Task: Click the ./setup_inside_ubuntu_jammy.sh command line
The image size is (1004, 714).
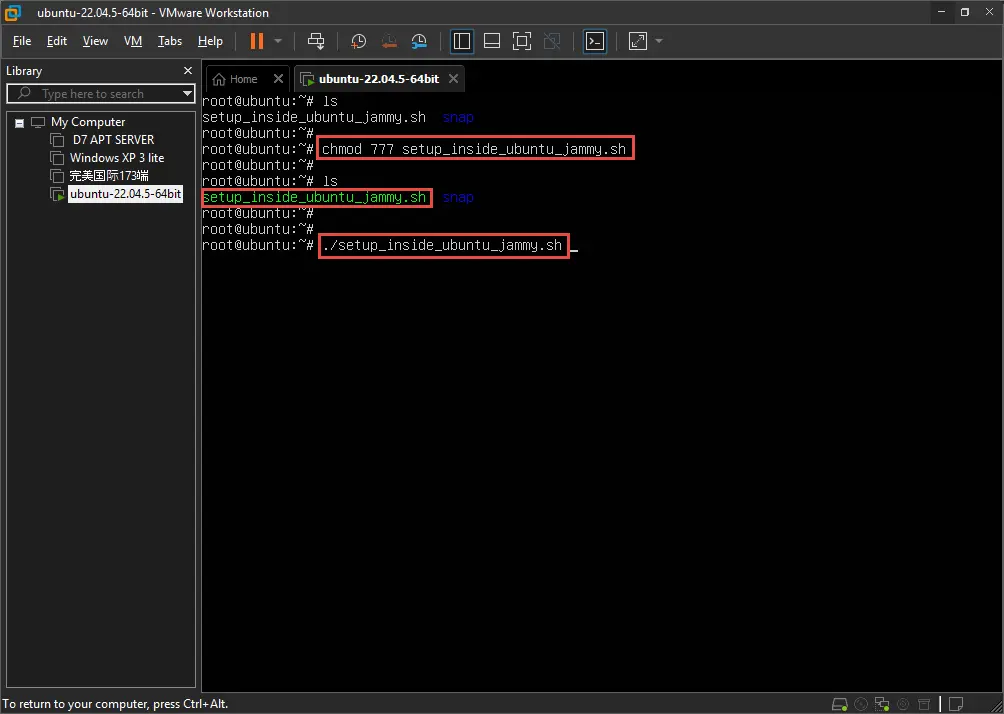Action: click(442, 245)
